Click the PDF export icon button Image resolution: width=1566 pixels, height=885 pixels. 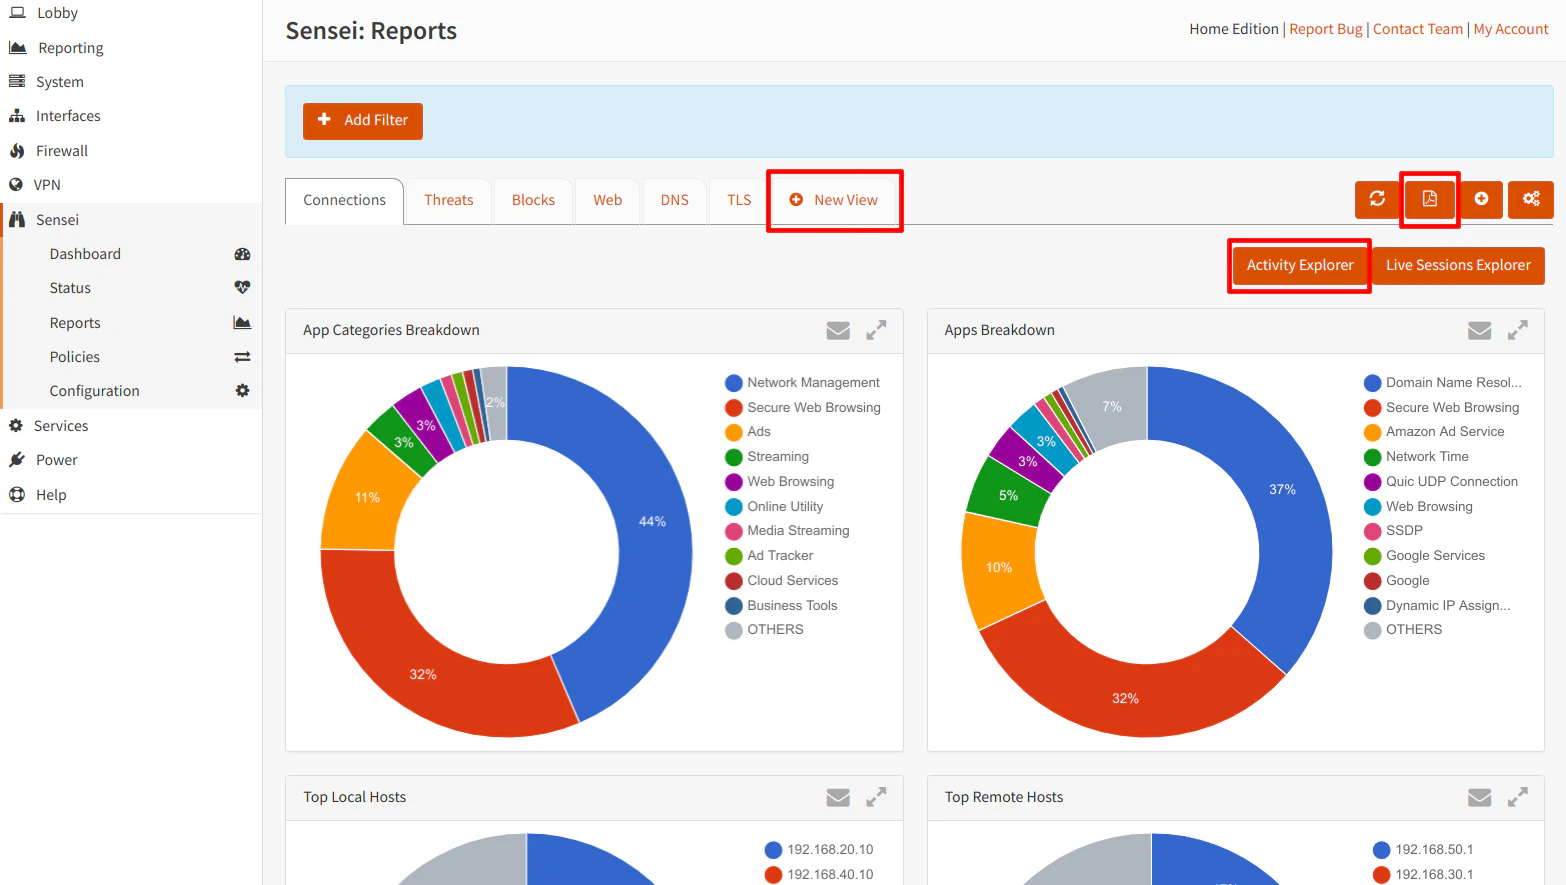1429,199
